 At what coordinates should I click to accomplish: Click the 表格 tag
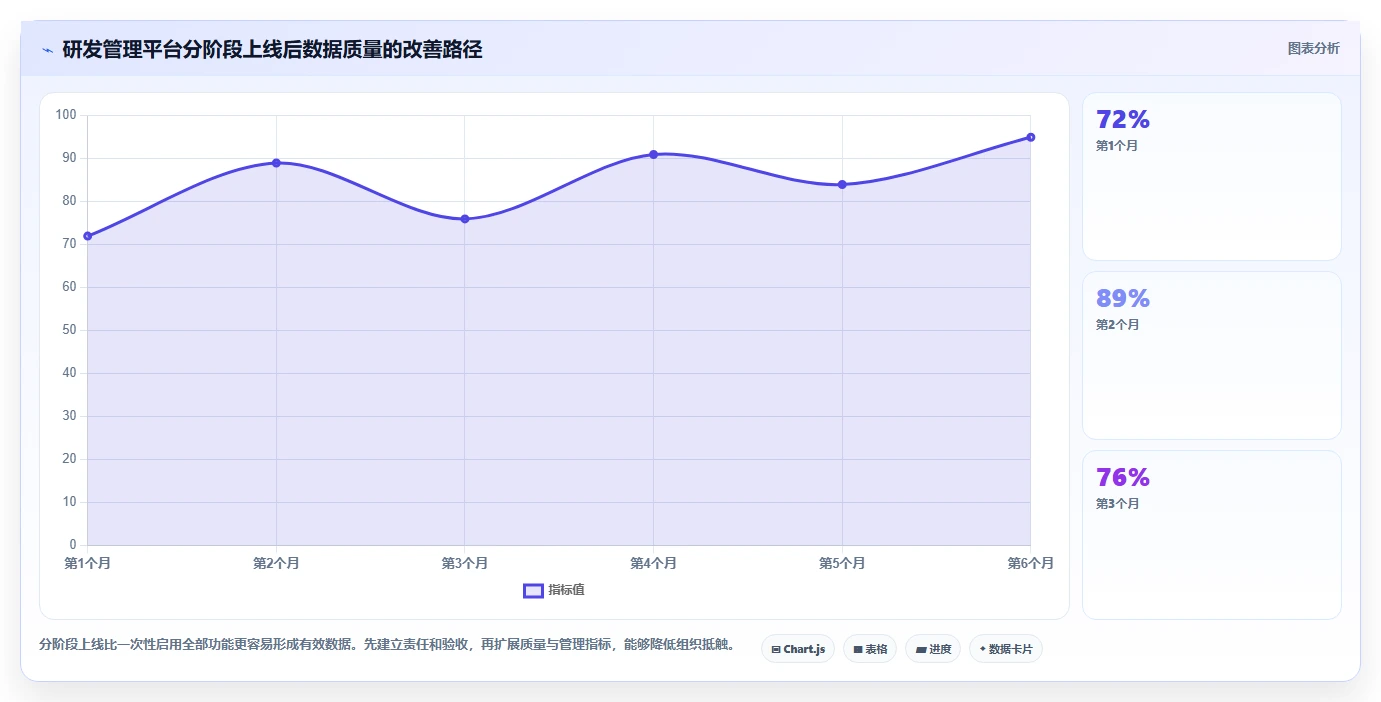pos(870,649)
